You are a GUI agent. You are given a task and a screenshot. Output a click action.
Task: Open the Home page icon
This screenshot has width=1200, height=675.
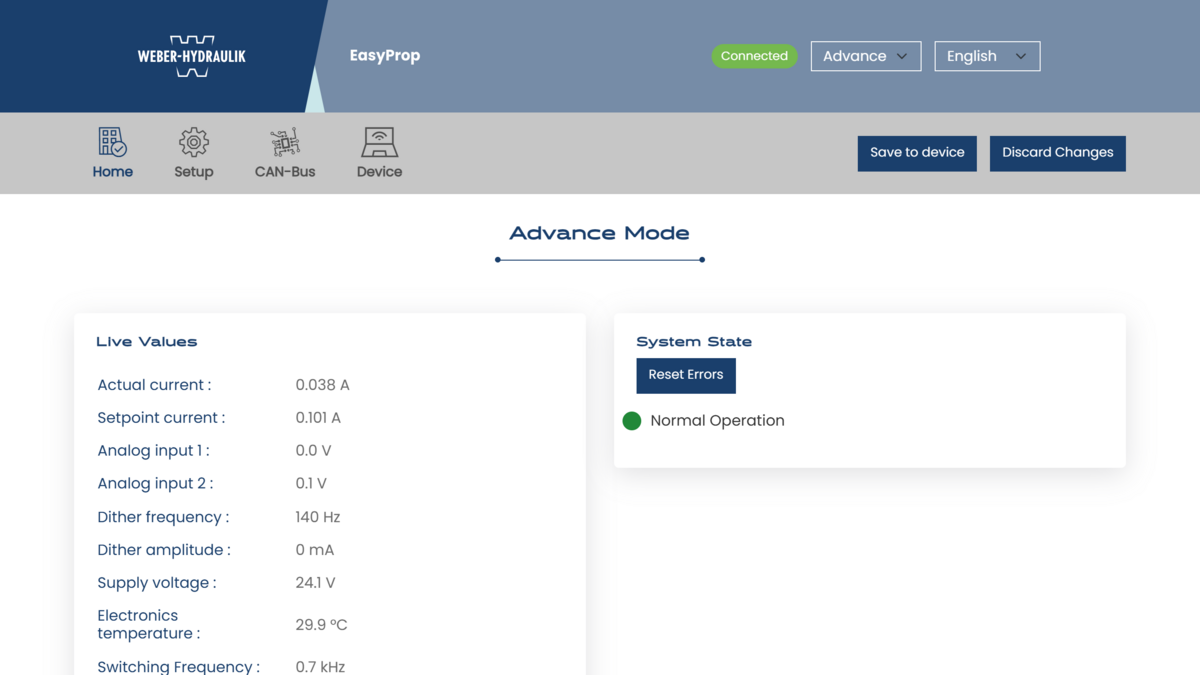(x=113, y=142)
